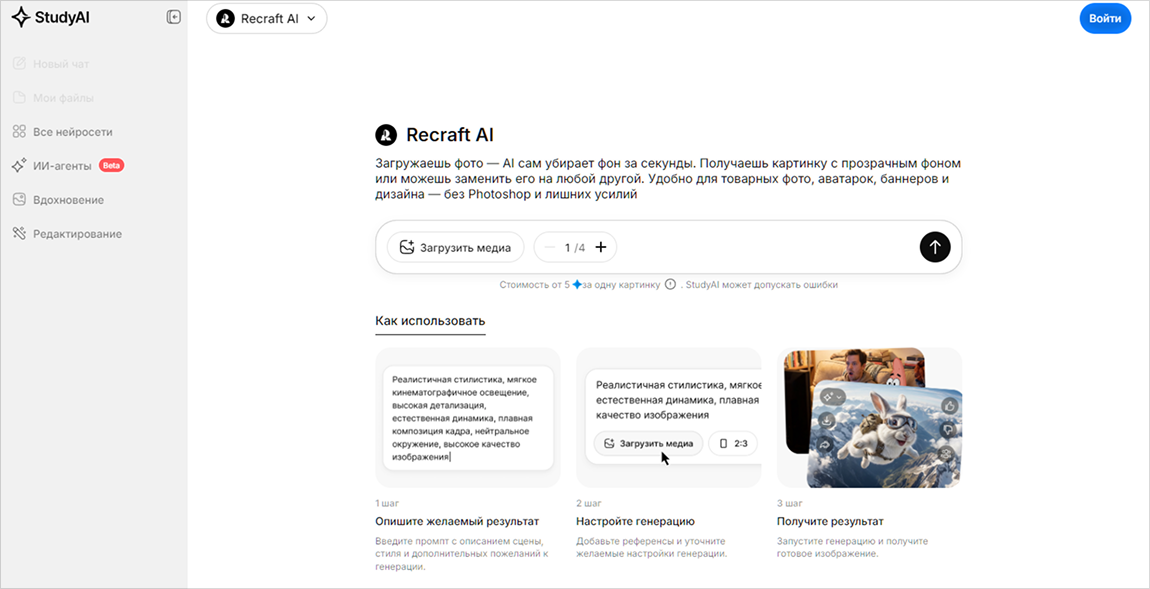
Task: Click the like icon on rabbit image
Action: tap(948, 404)
